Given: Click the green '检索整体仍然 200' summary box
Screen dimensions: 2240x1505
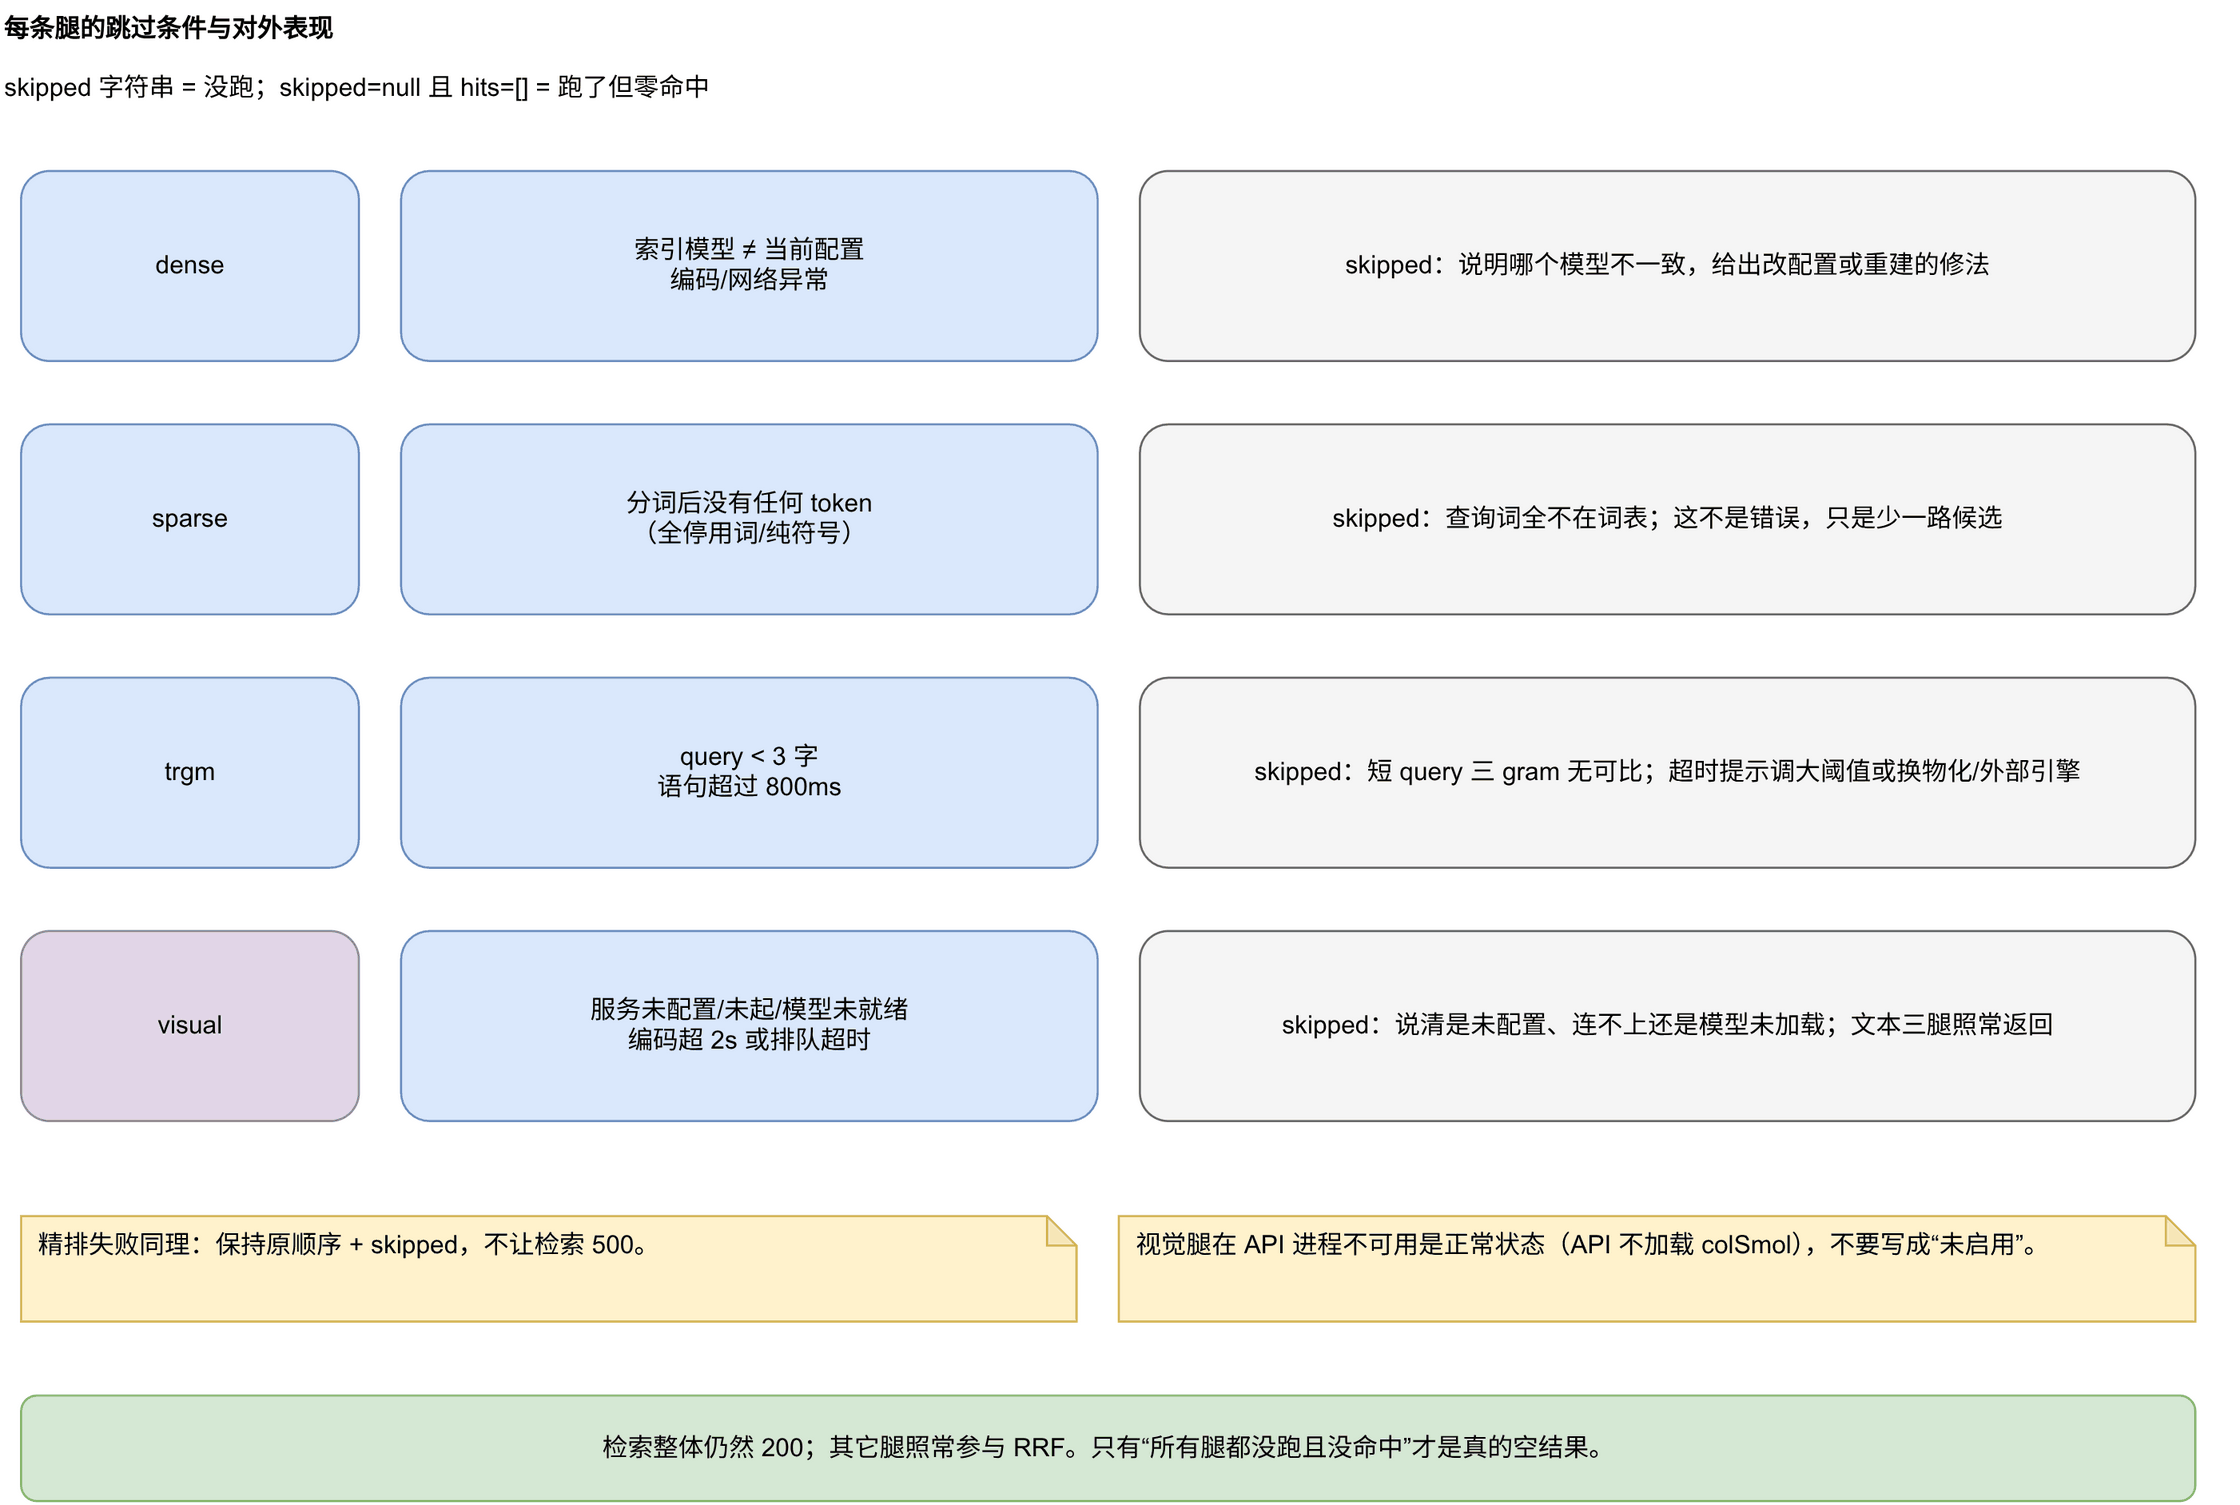Looking at the screenshot, I should (1108, 1447).
